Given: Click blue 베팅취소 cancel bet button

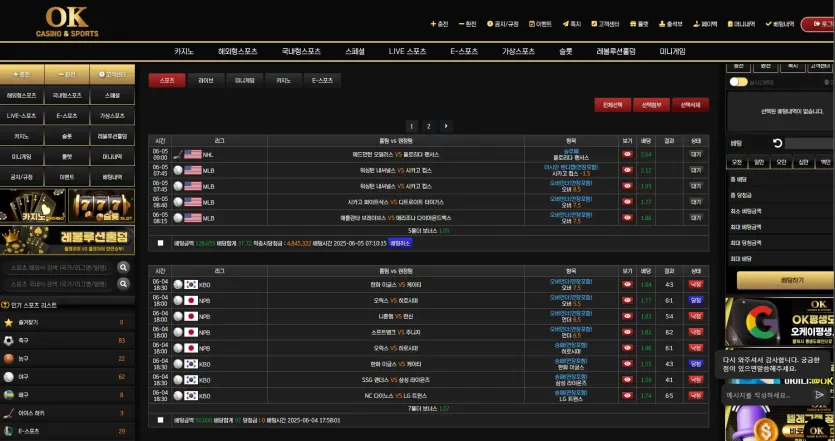Looking at the screenshot, I should click(400, 243).
